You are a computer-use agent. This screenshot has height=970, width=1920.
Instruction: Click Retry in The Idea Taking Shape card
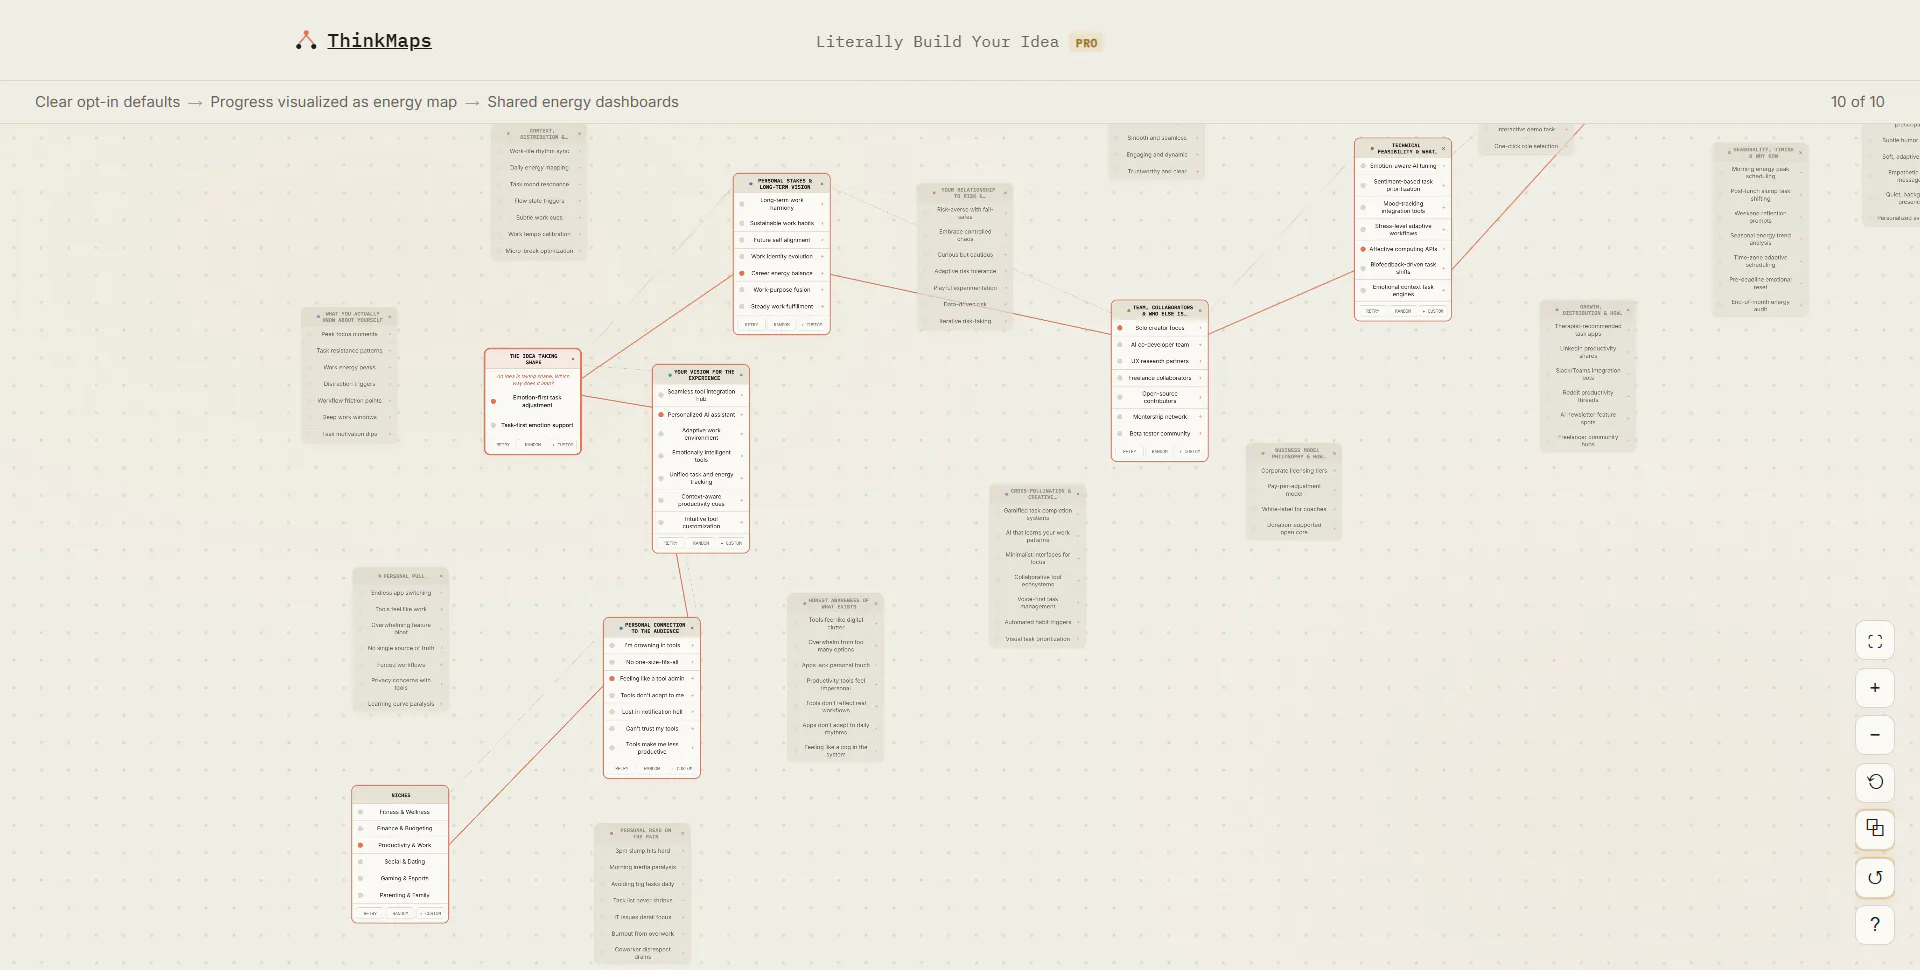coord(503,444)
